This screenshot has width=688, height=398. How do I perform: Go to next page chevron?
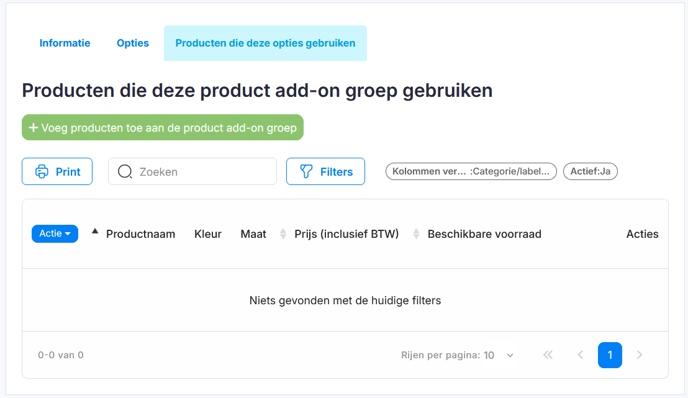(639, 355)
